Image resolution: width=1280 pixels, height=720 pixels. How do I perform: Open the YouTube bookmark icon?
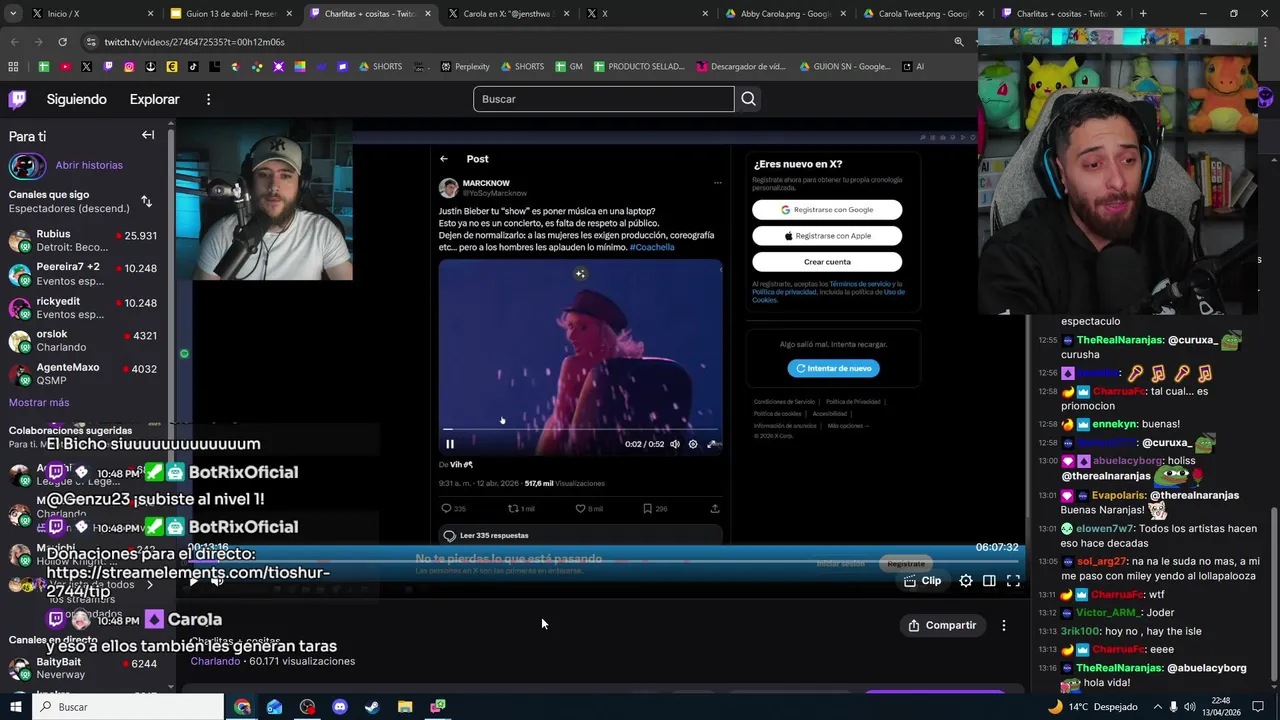pos(65,67)
